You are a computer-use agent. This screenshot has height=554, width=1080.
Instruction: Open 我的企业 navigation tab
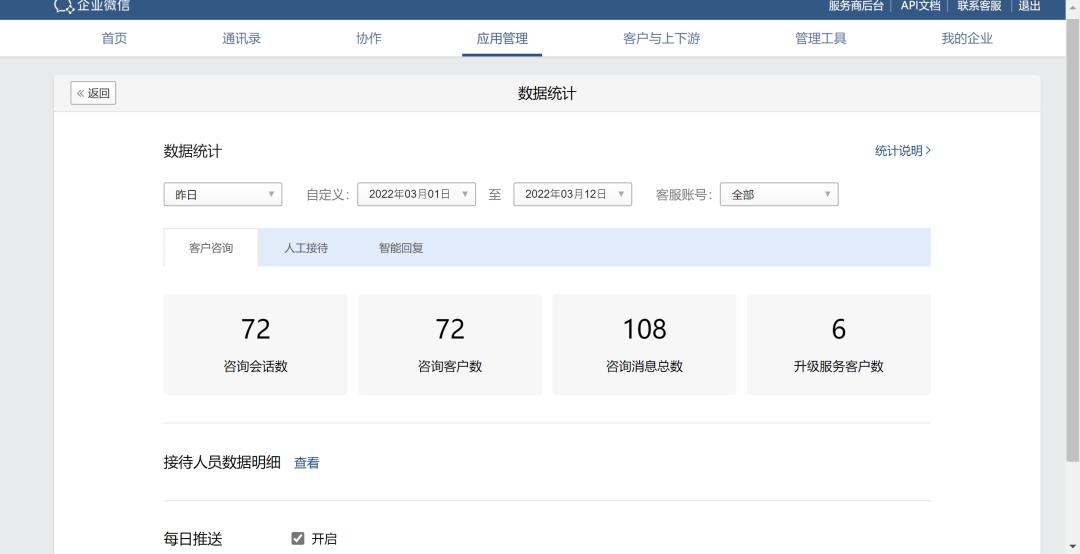(967, 39)
